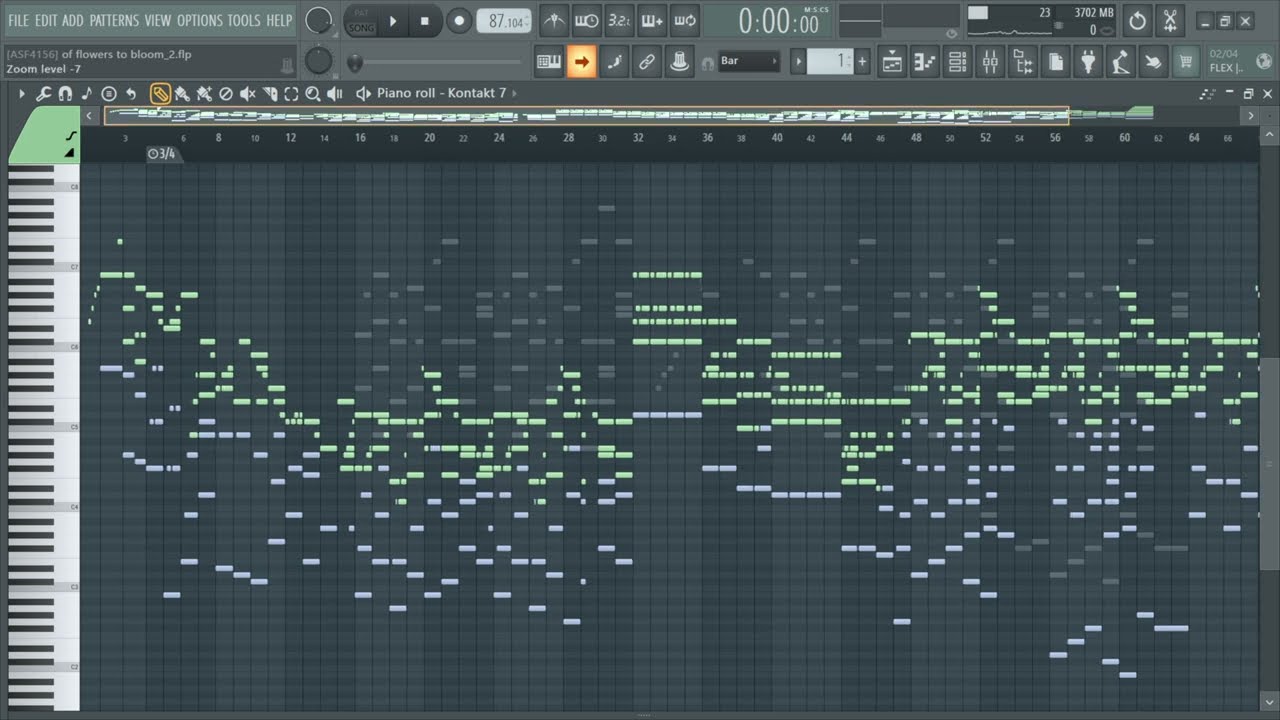Expand the Kontakt 7 target channel arrow

click(515, 93)
